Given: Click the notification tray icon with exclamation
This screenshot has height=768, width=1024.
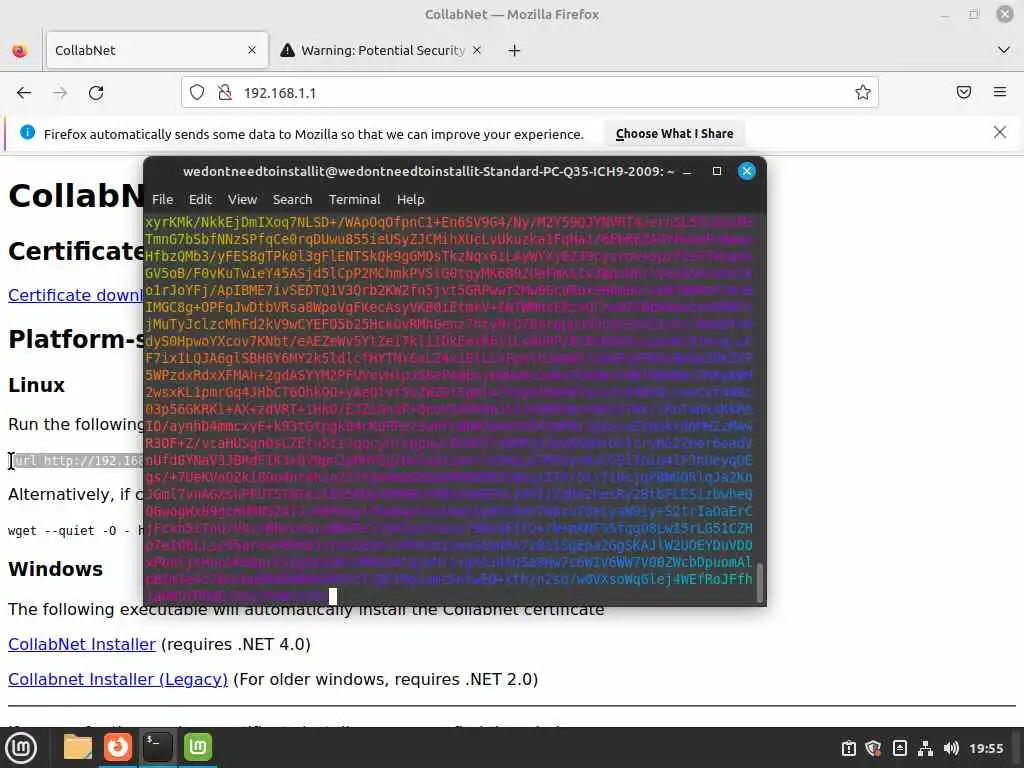Looking at the screenshot, I should (848, 748).
